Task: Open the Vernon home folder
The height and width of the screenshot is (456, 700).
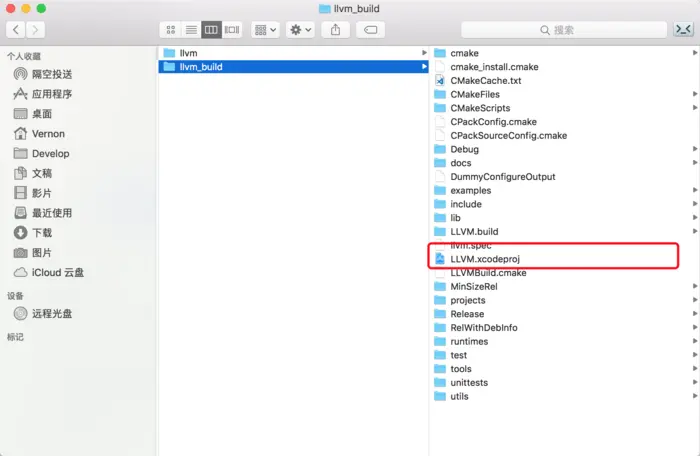Action: [x=39, y=134]
